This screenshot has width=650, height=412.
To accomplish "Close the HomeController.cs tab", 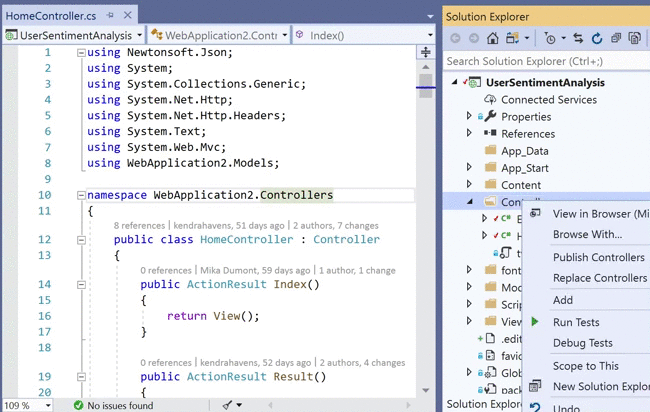I will (128, 15).
